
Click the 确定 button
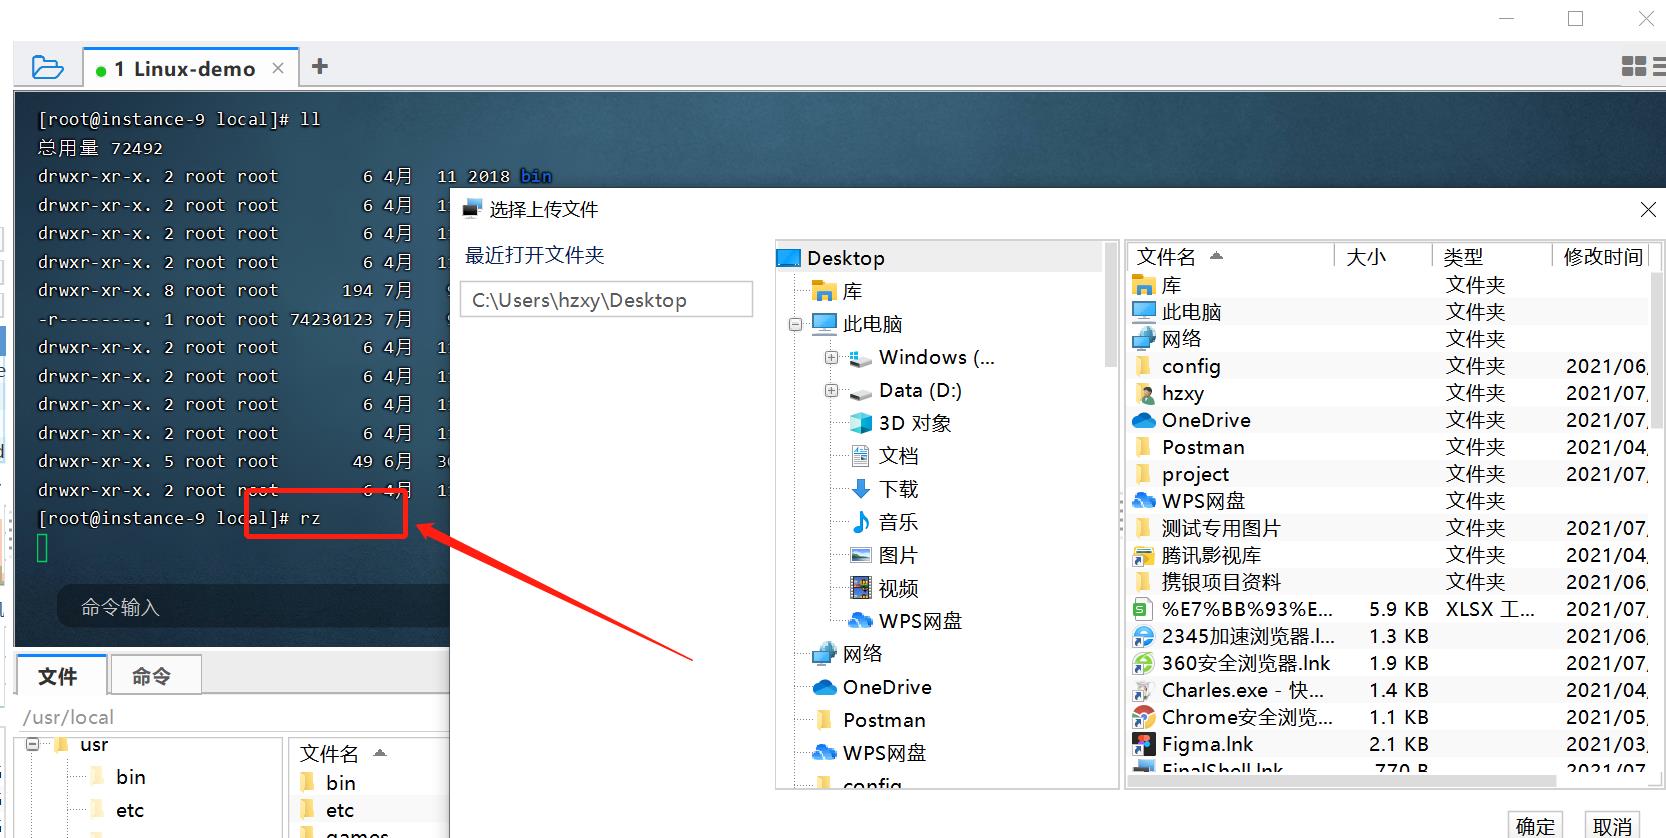pyautogui.click(x=1535, y=825)
